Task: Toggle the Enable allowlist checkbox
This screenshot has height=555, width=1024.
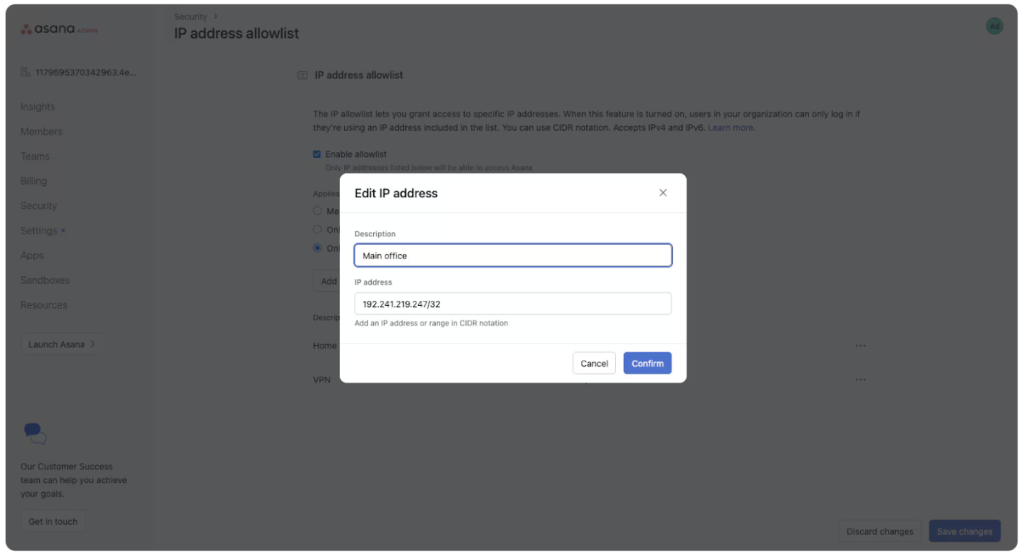Action: pos(317,154)
